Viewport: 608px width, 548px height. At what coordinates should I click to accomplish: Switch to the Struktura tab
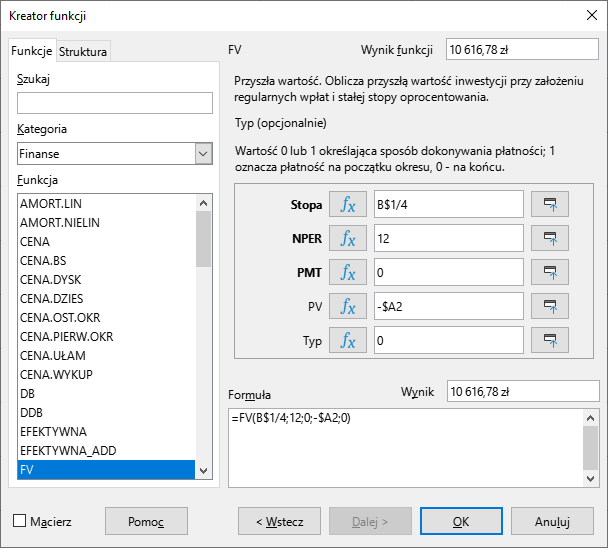(83, 51)
